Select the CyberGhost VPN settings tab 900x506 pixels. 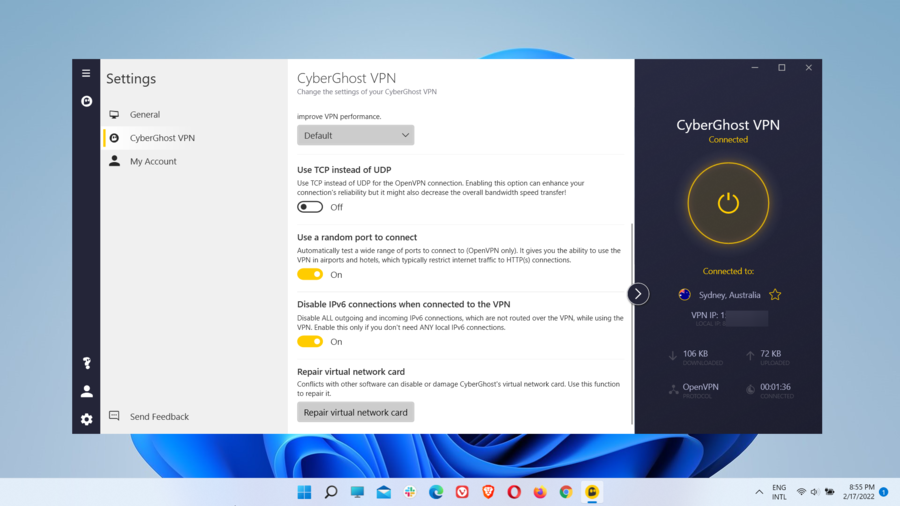pyautogui.click(x=162, y=138)
